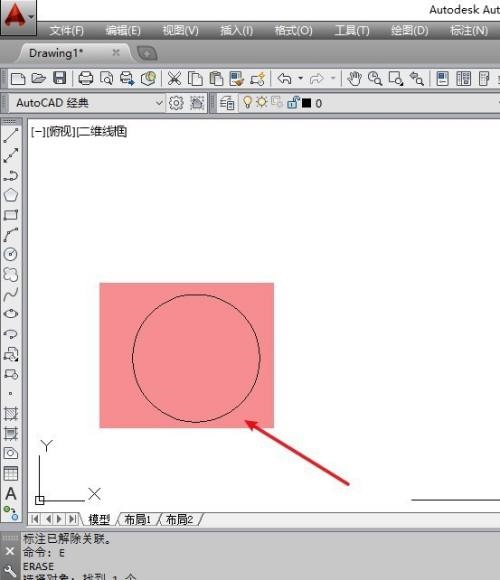Select the Point tool

point(10,394)
